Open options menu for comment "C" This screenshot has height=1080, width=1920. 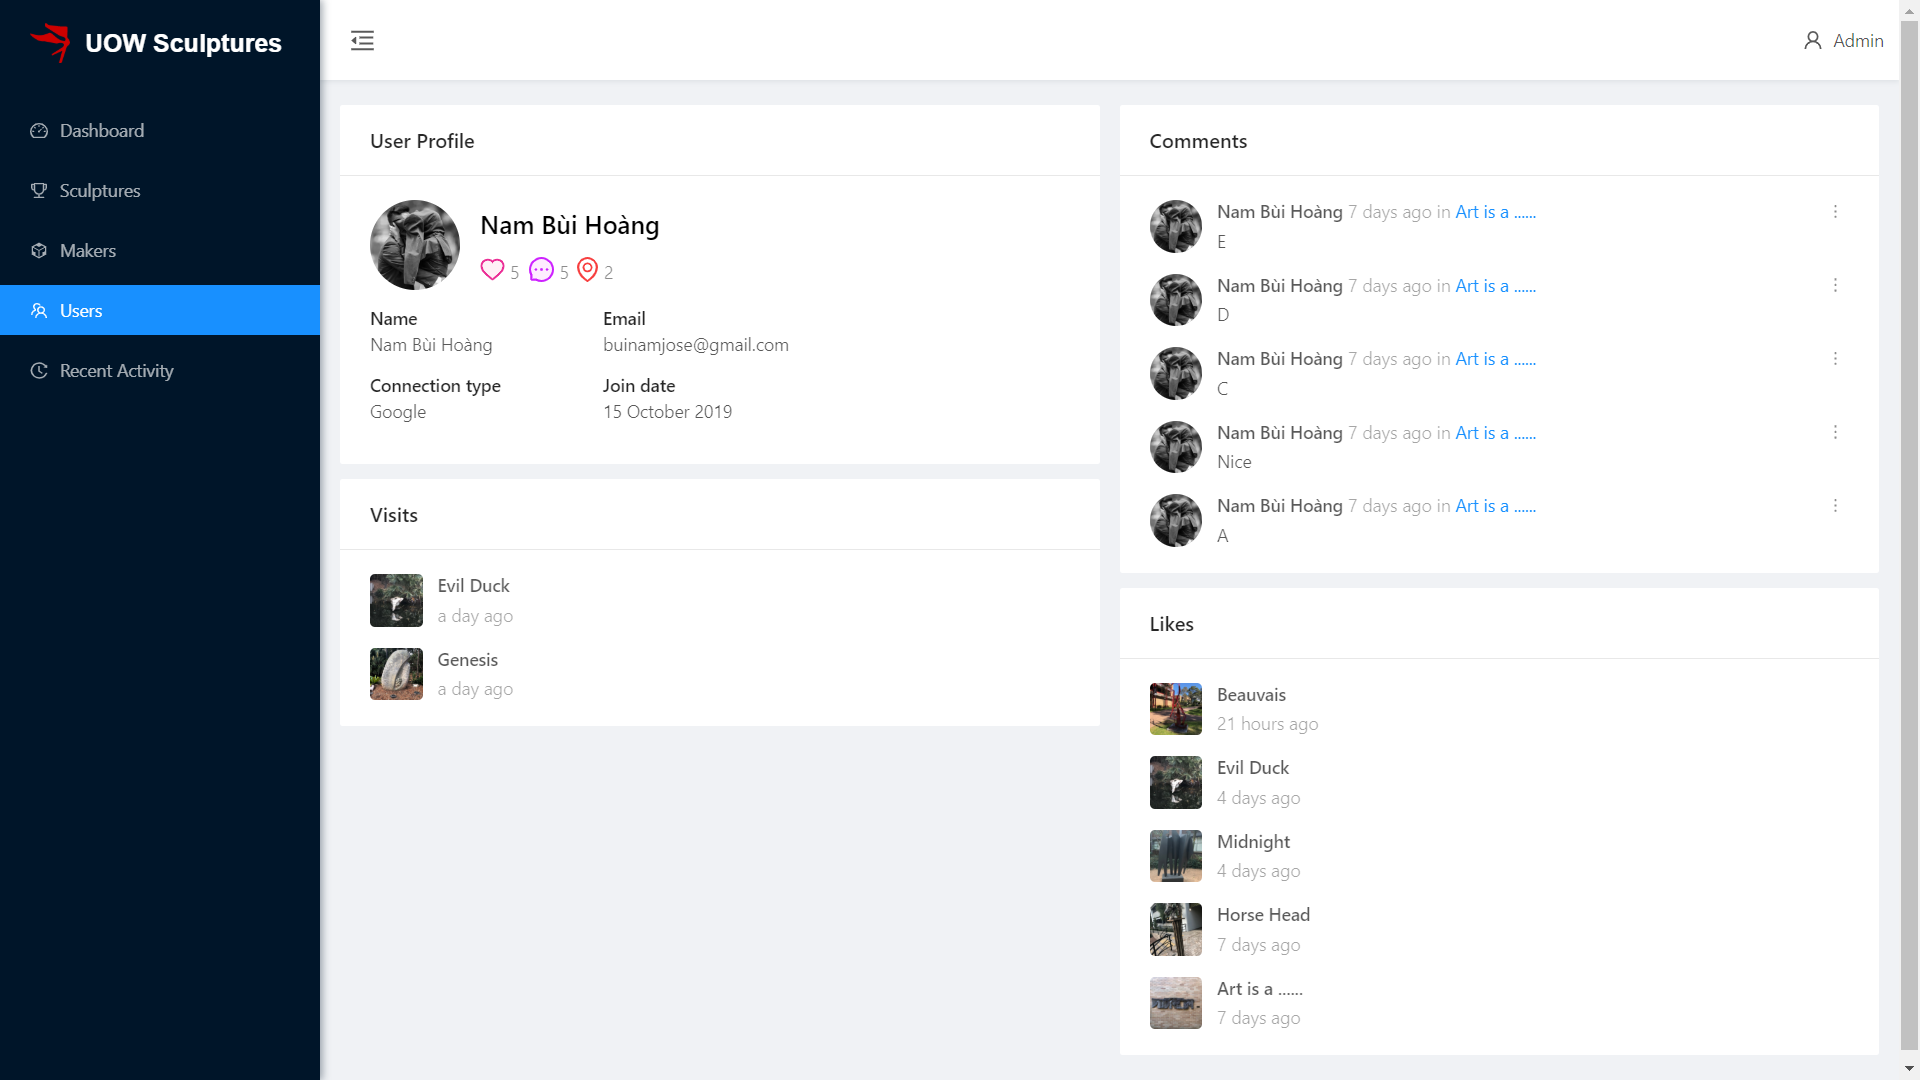pos(1835,359)
